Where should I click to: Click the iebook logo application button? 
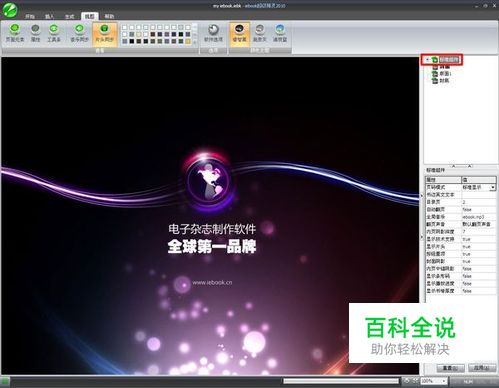[10, 10]
